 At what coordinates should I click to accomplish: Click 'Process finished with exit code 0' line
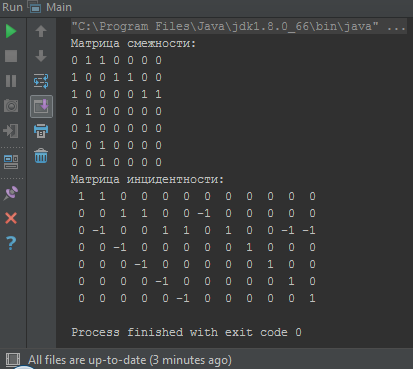click(186, 332)
